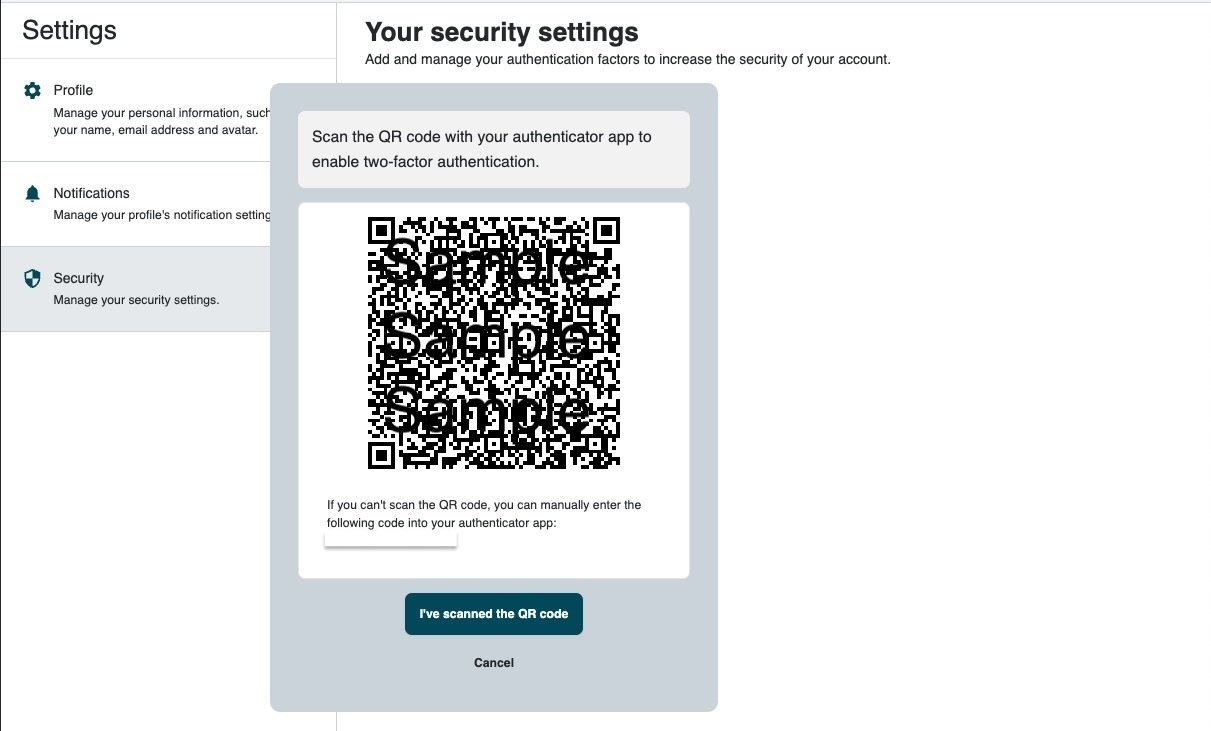Click the QR code's top-left corner square

[381, 230]
